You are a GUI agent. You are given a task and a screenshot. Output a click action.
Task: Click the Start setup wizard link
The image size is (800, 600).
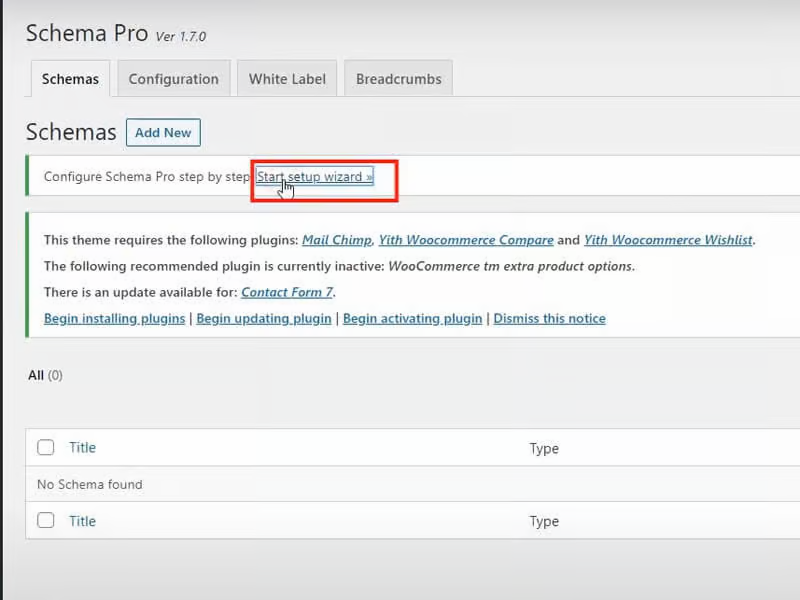pos(313,176)
